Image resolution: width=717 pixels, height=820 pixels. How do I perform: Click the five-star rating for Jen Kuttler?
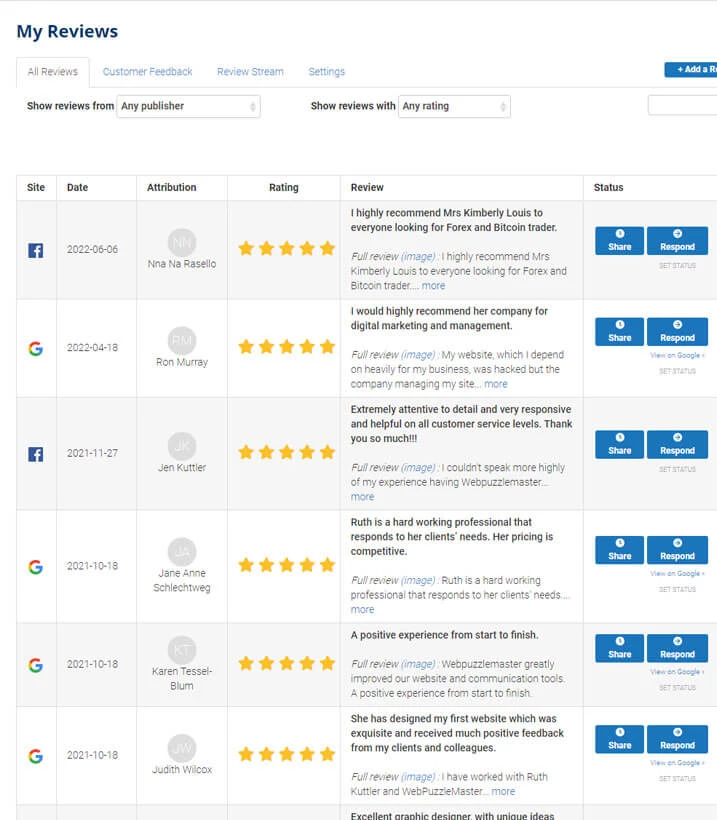tap(286, 452)
